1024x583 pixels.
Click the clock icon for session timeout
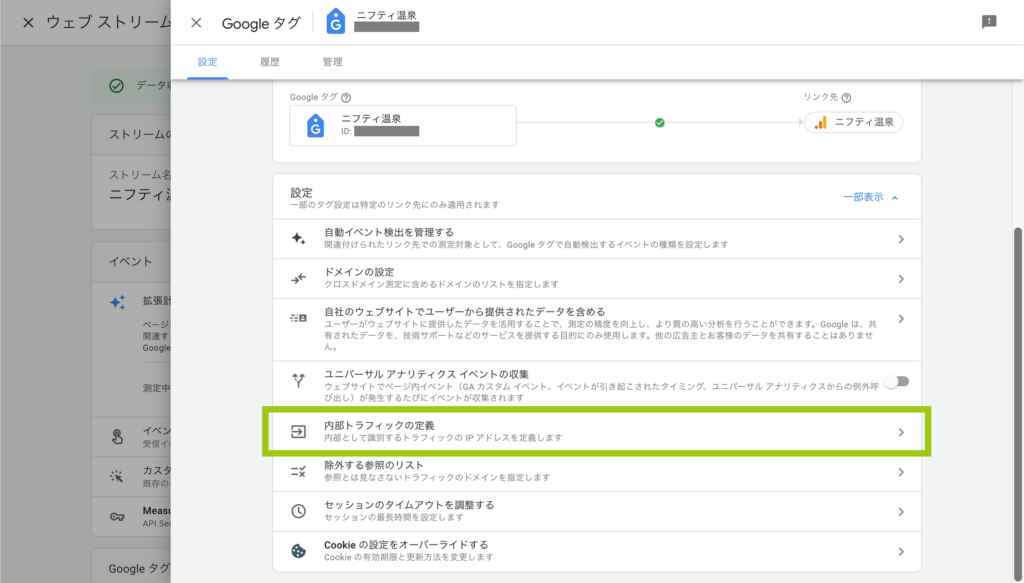click(298, 511)
